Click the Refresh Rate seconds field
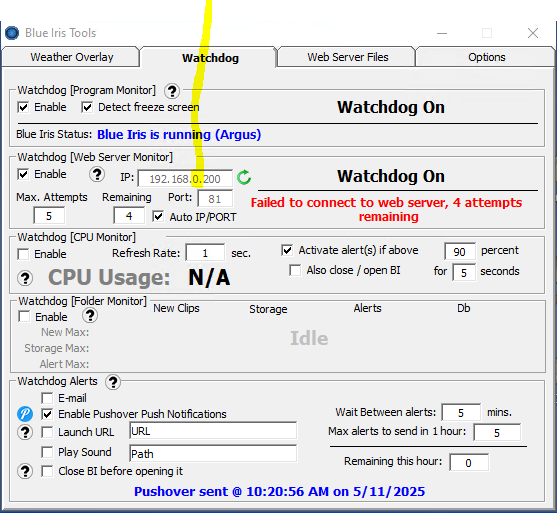Screen dimensions: 557x513 tap(205, 253)
